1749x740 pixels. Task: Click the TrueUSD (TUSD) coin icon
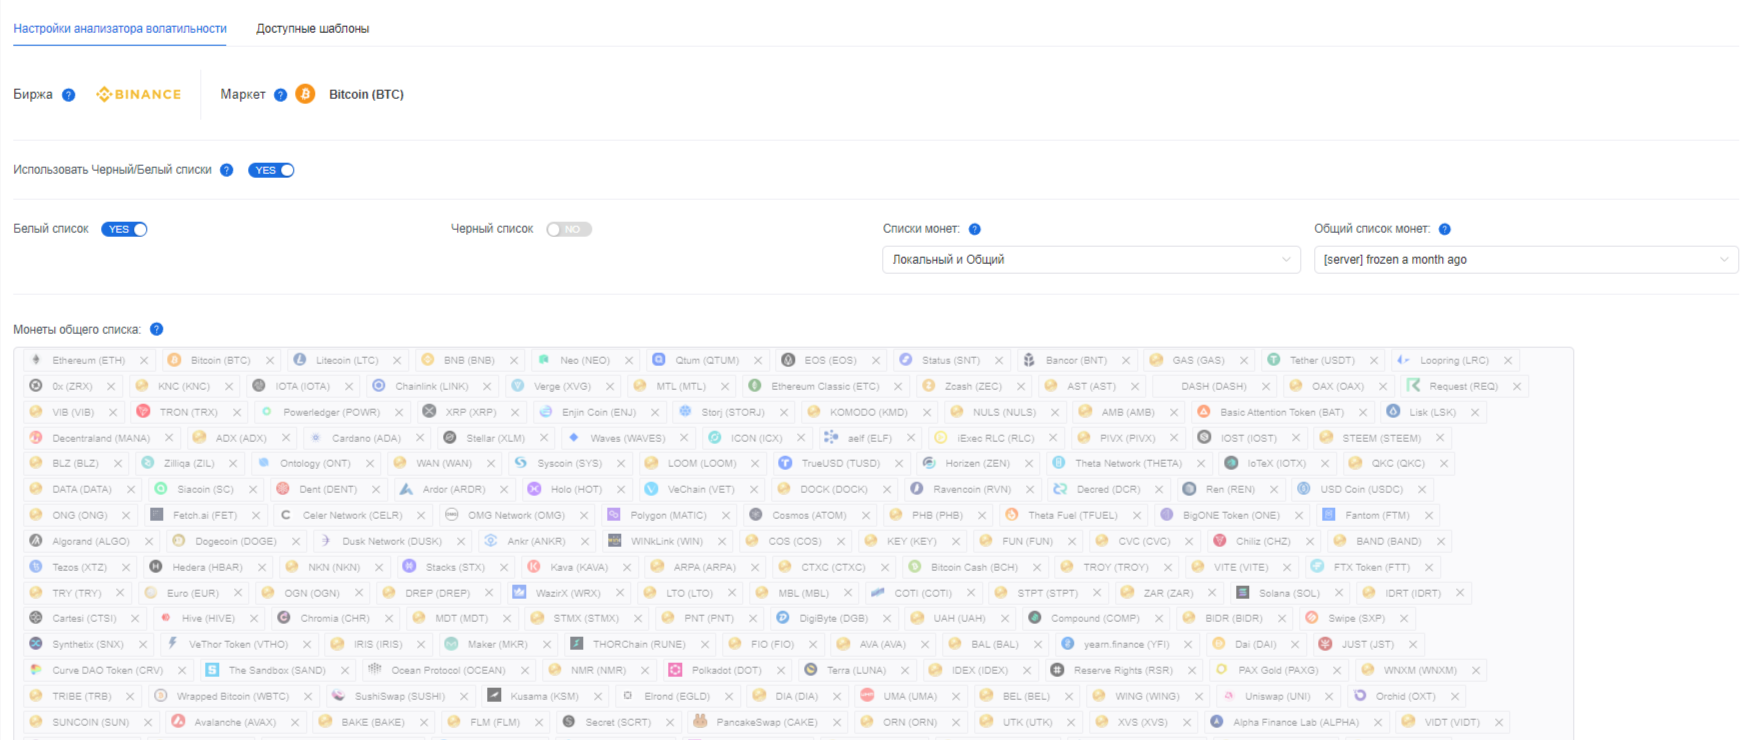(x=785, y=463)
